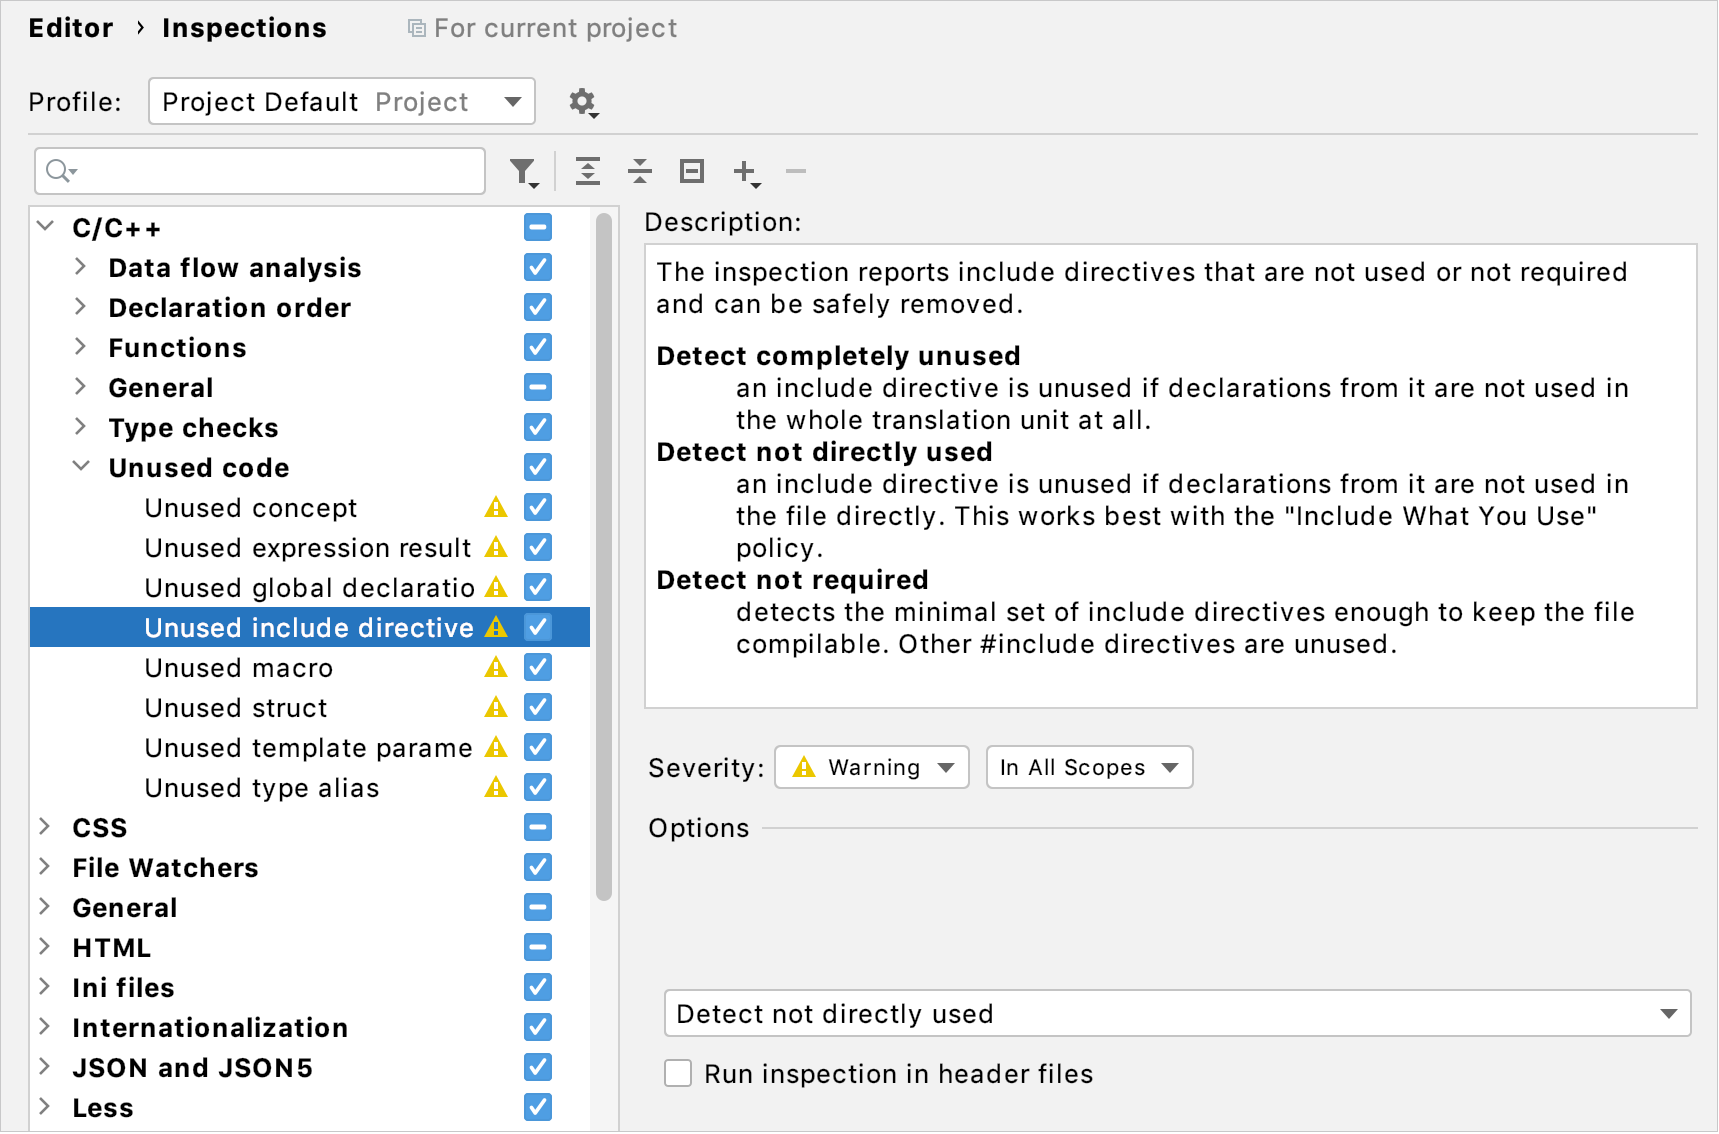Click inside the inspections search field
Image resolution: width=1719 pixels, height=1134 pixels.
pyautogui.click(x=260, y=171)
